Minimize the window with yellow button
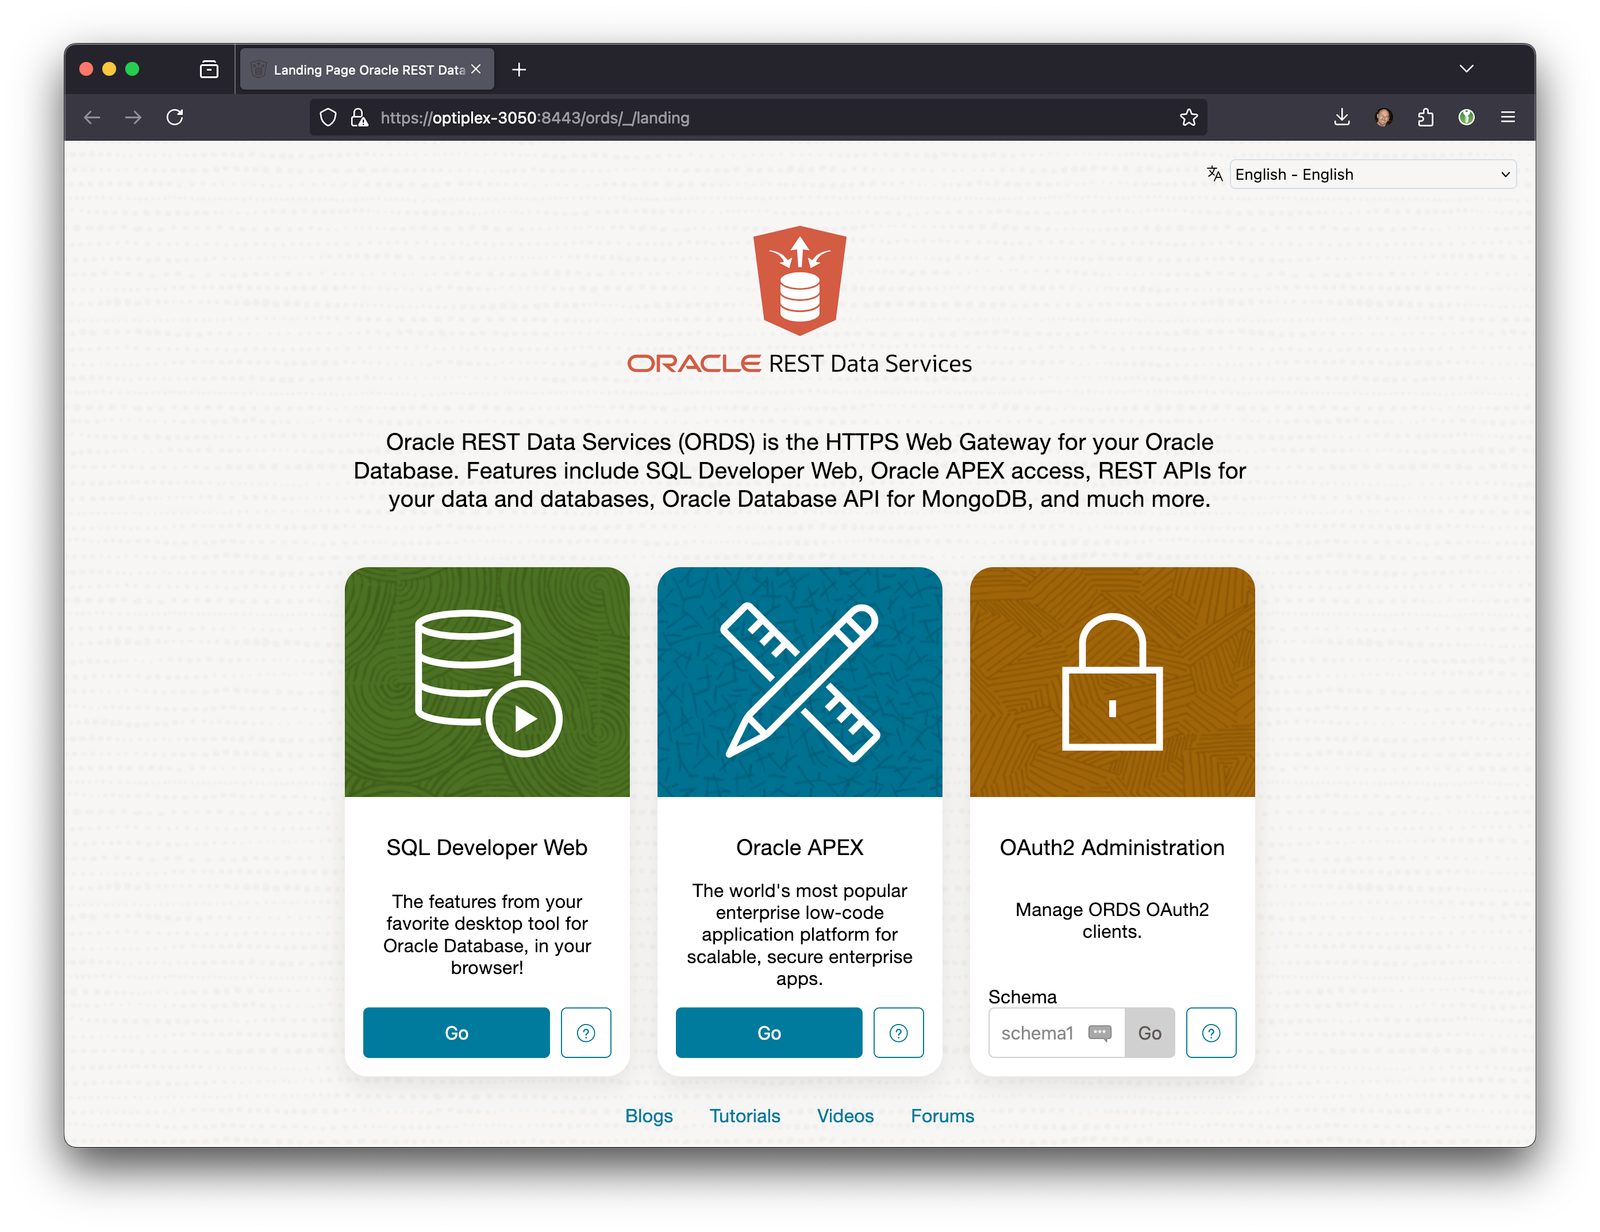1600x1232 pixels. coord(109,69)
